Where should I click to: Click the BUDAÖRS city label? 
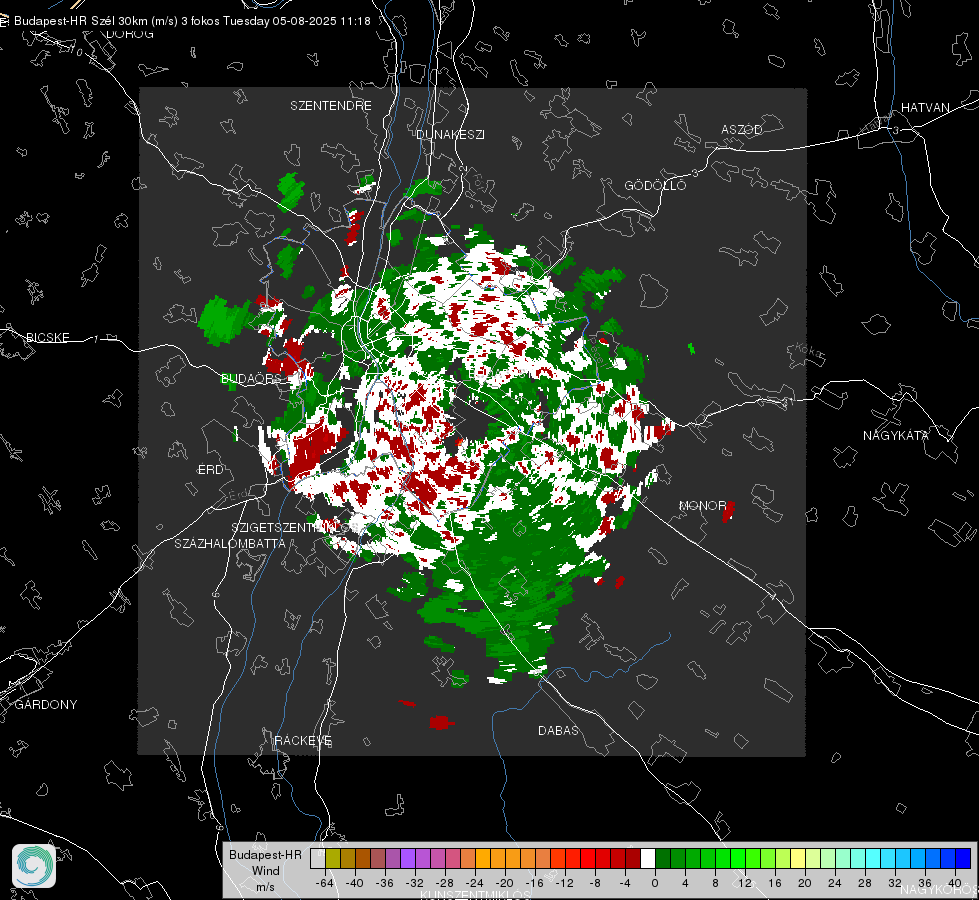252,378
